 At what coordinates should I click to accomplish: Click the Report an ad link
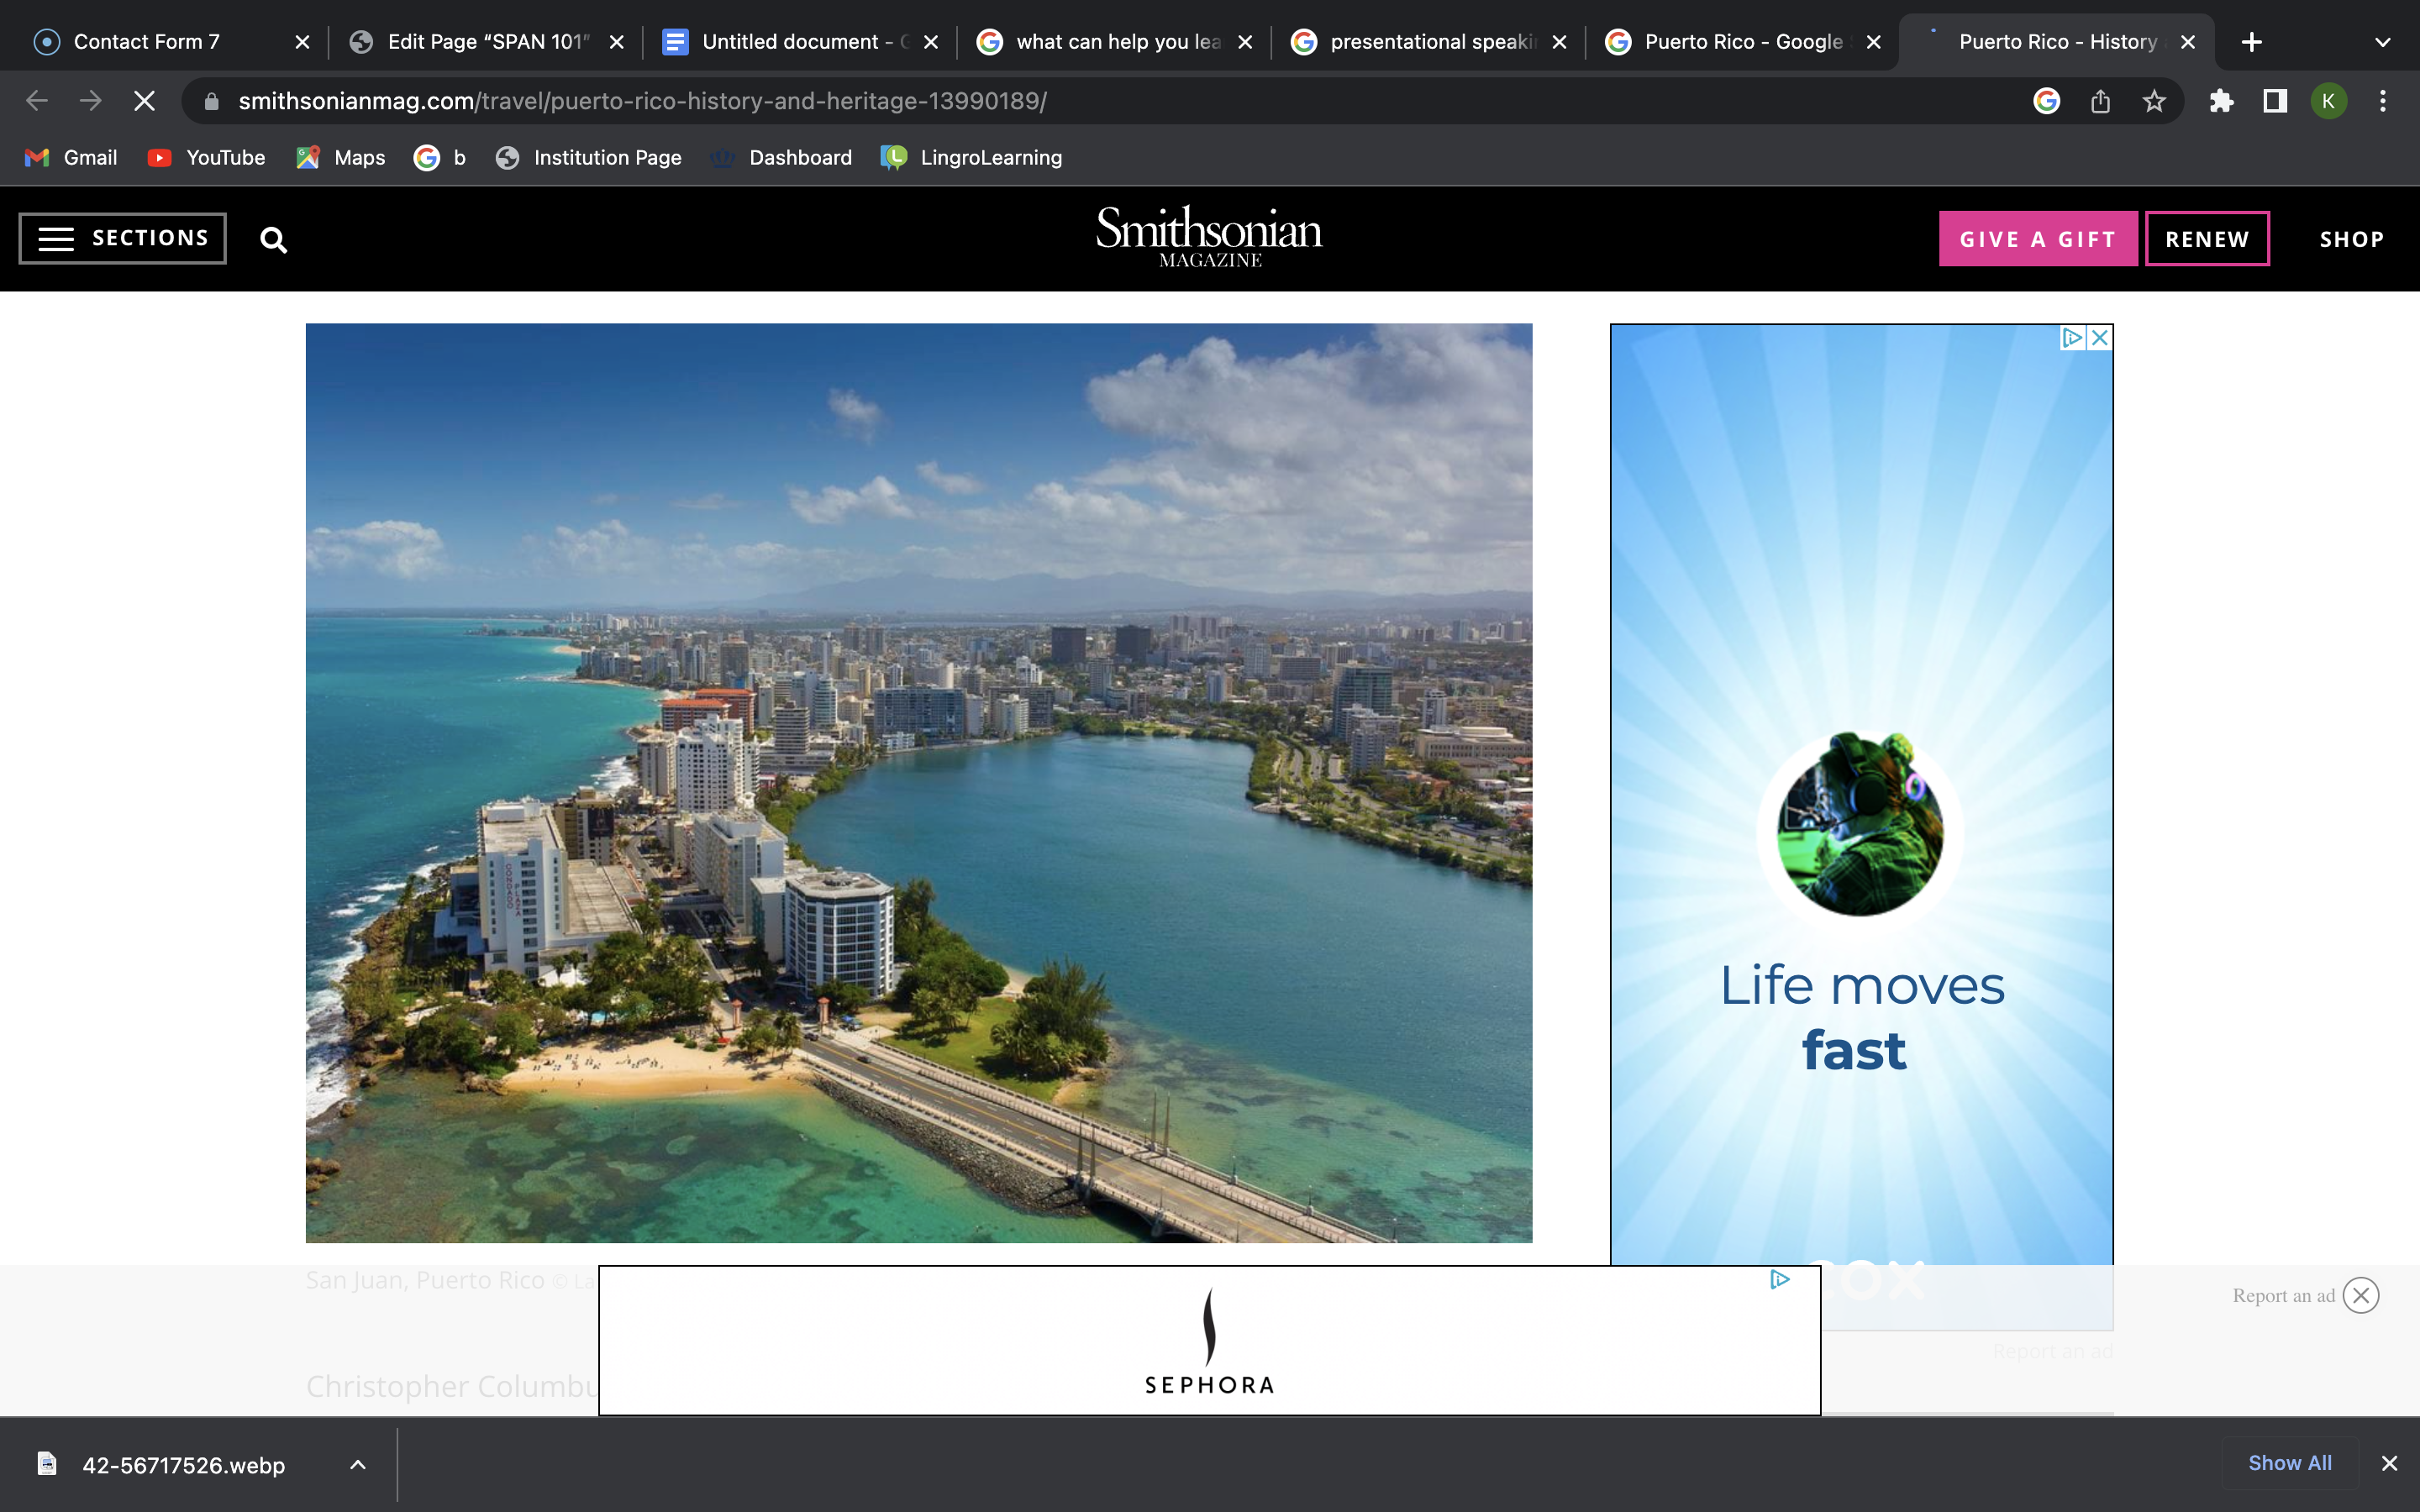[x=2283, y=1296]
